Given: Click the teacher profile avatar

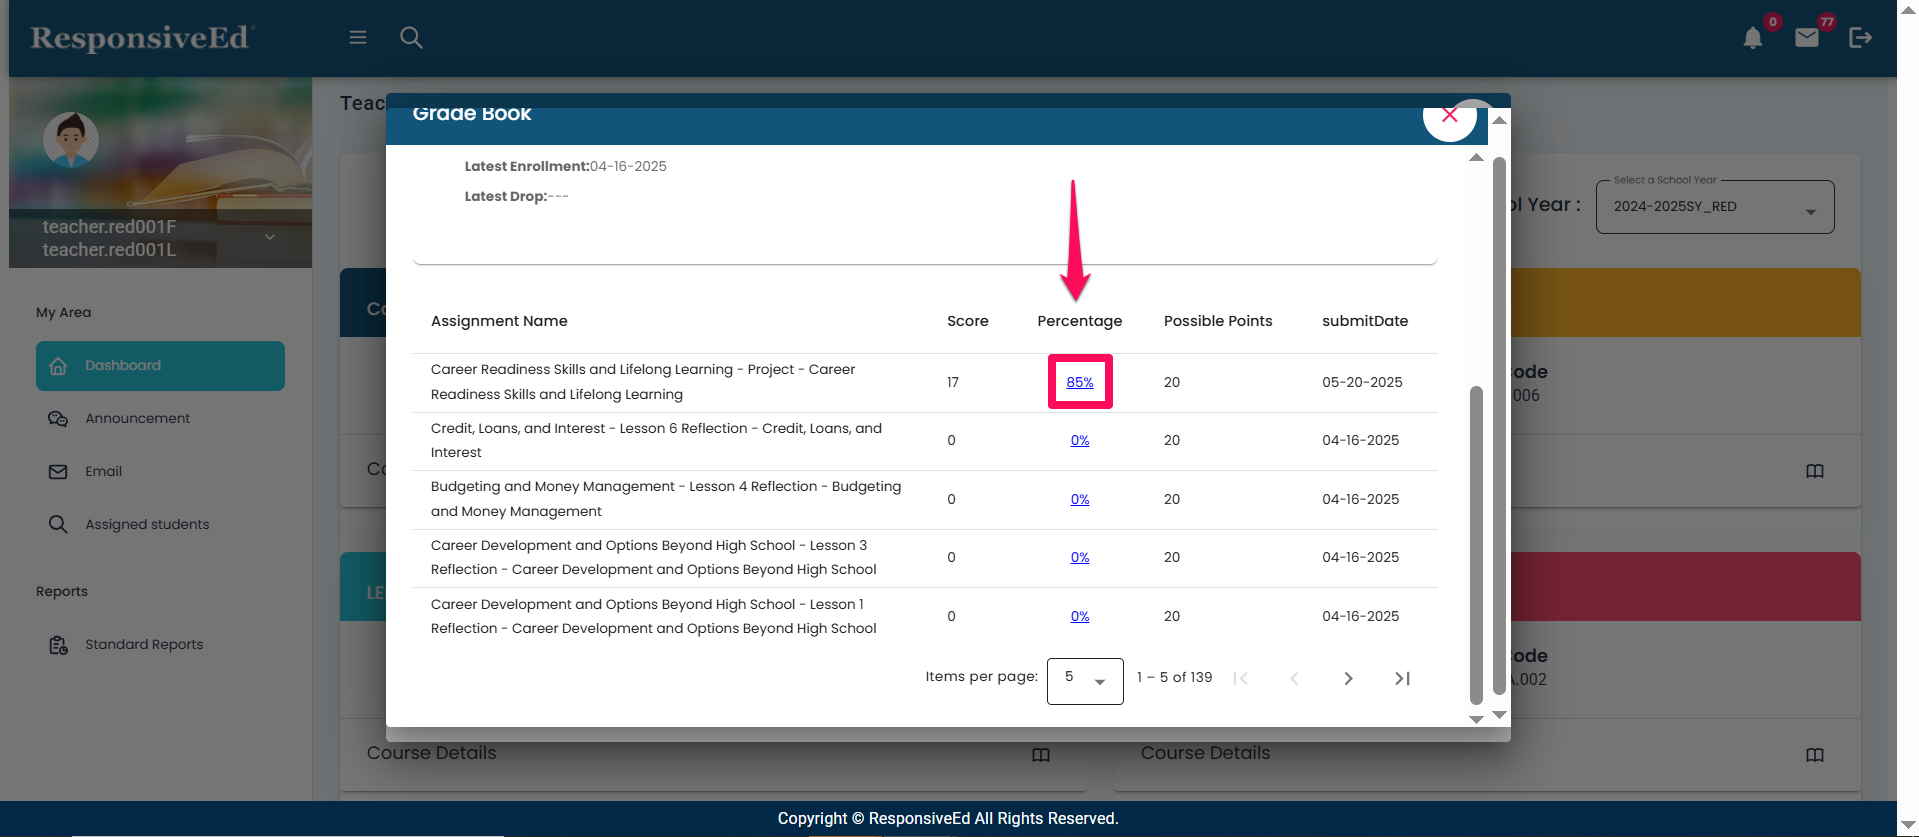Looking at the screenshot, I should [71, 140].
